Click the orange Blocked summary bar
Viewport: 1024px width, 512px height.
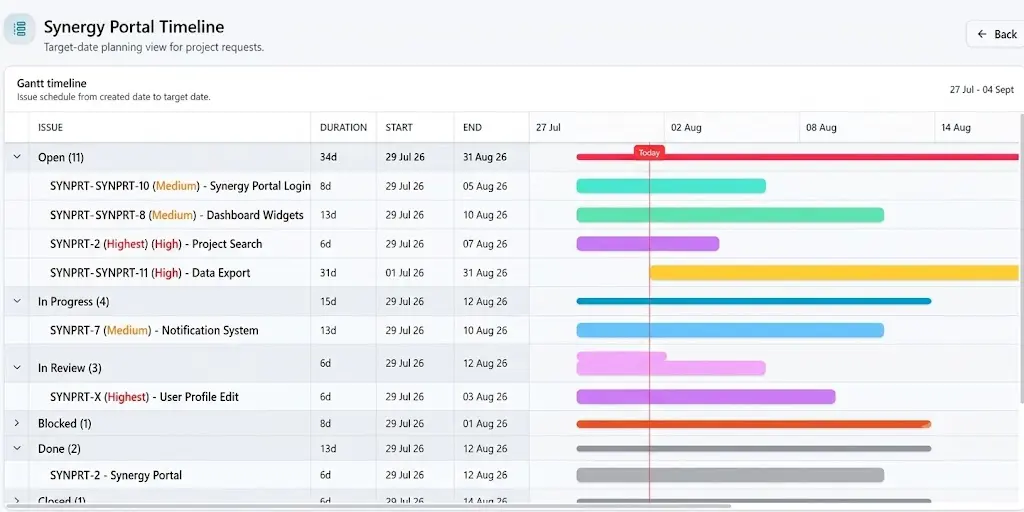tap(754, 424)
